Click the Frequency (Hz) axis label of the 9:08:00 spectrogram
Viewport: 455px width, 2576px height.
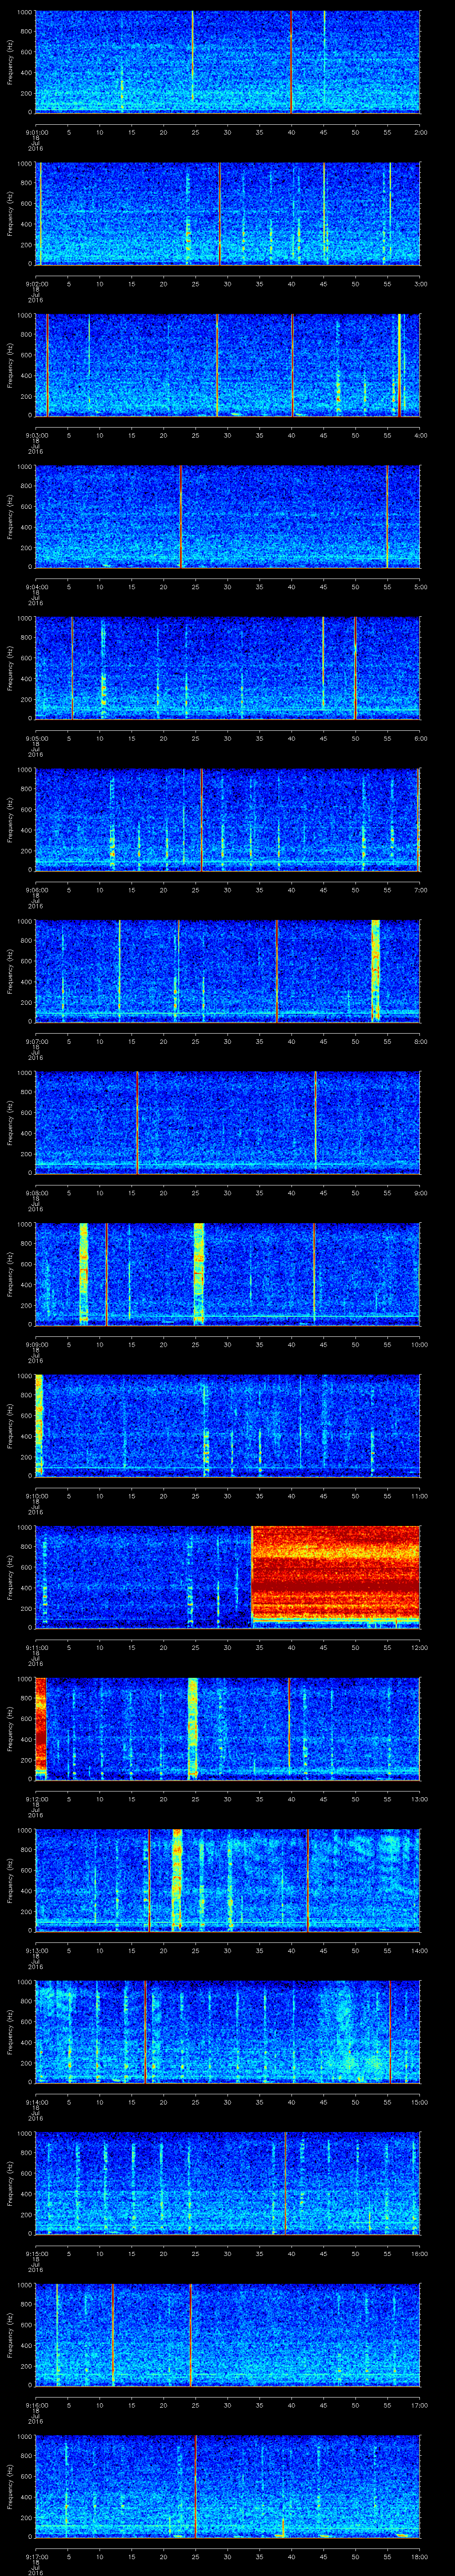click(x=10, y=1122)
